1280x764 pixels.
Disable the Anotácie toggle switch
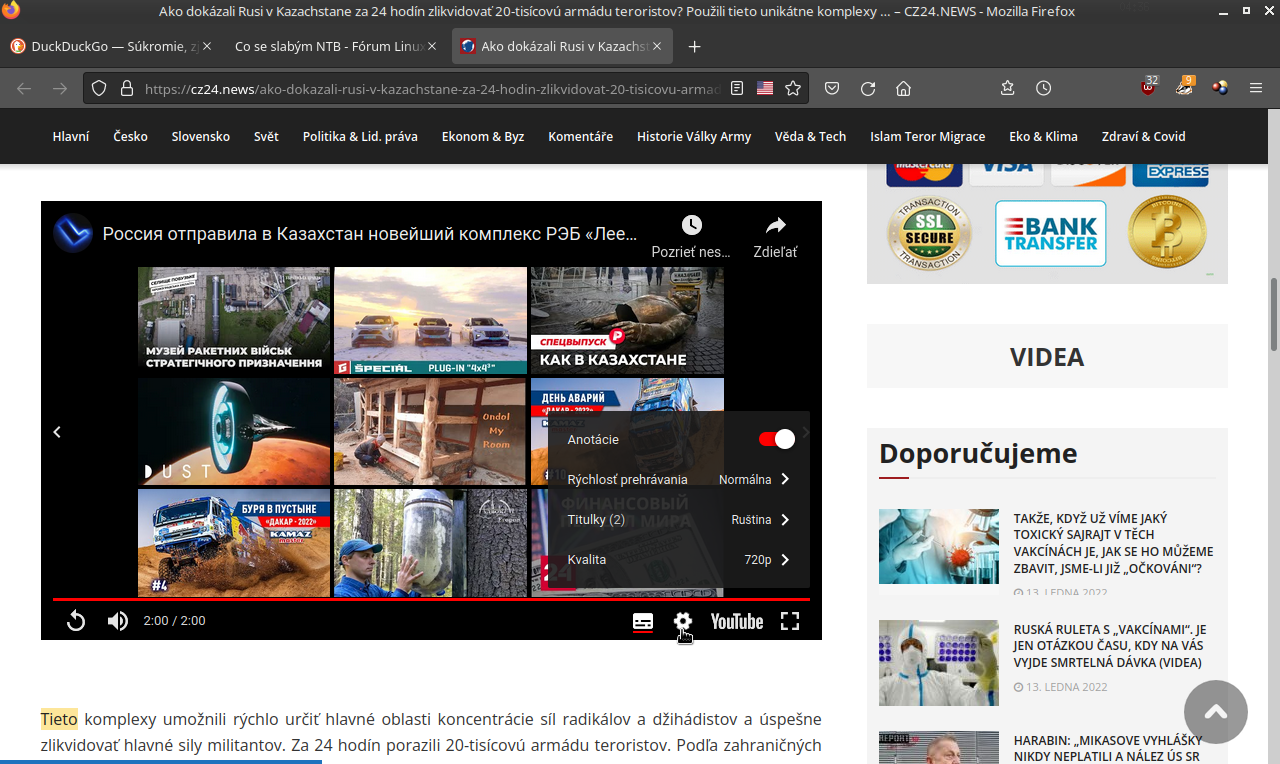pos(777,439)
